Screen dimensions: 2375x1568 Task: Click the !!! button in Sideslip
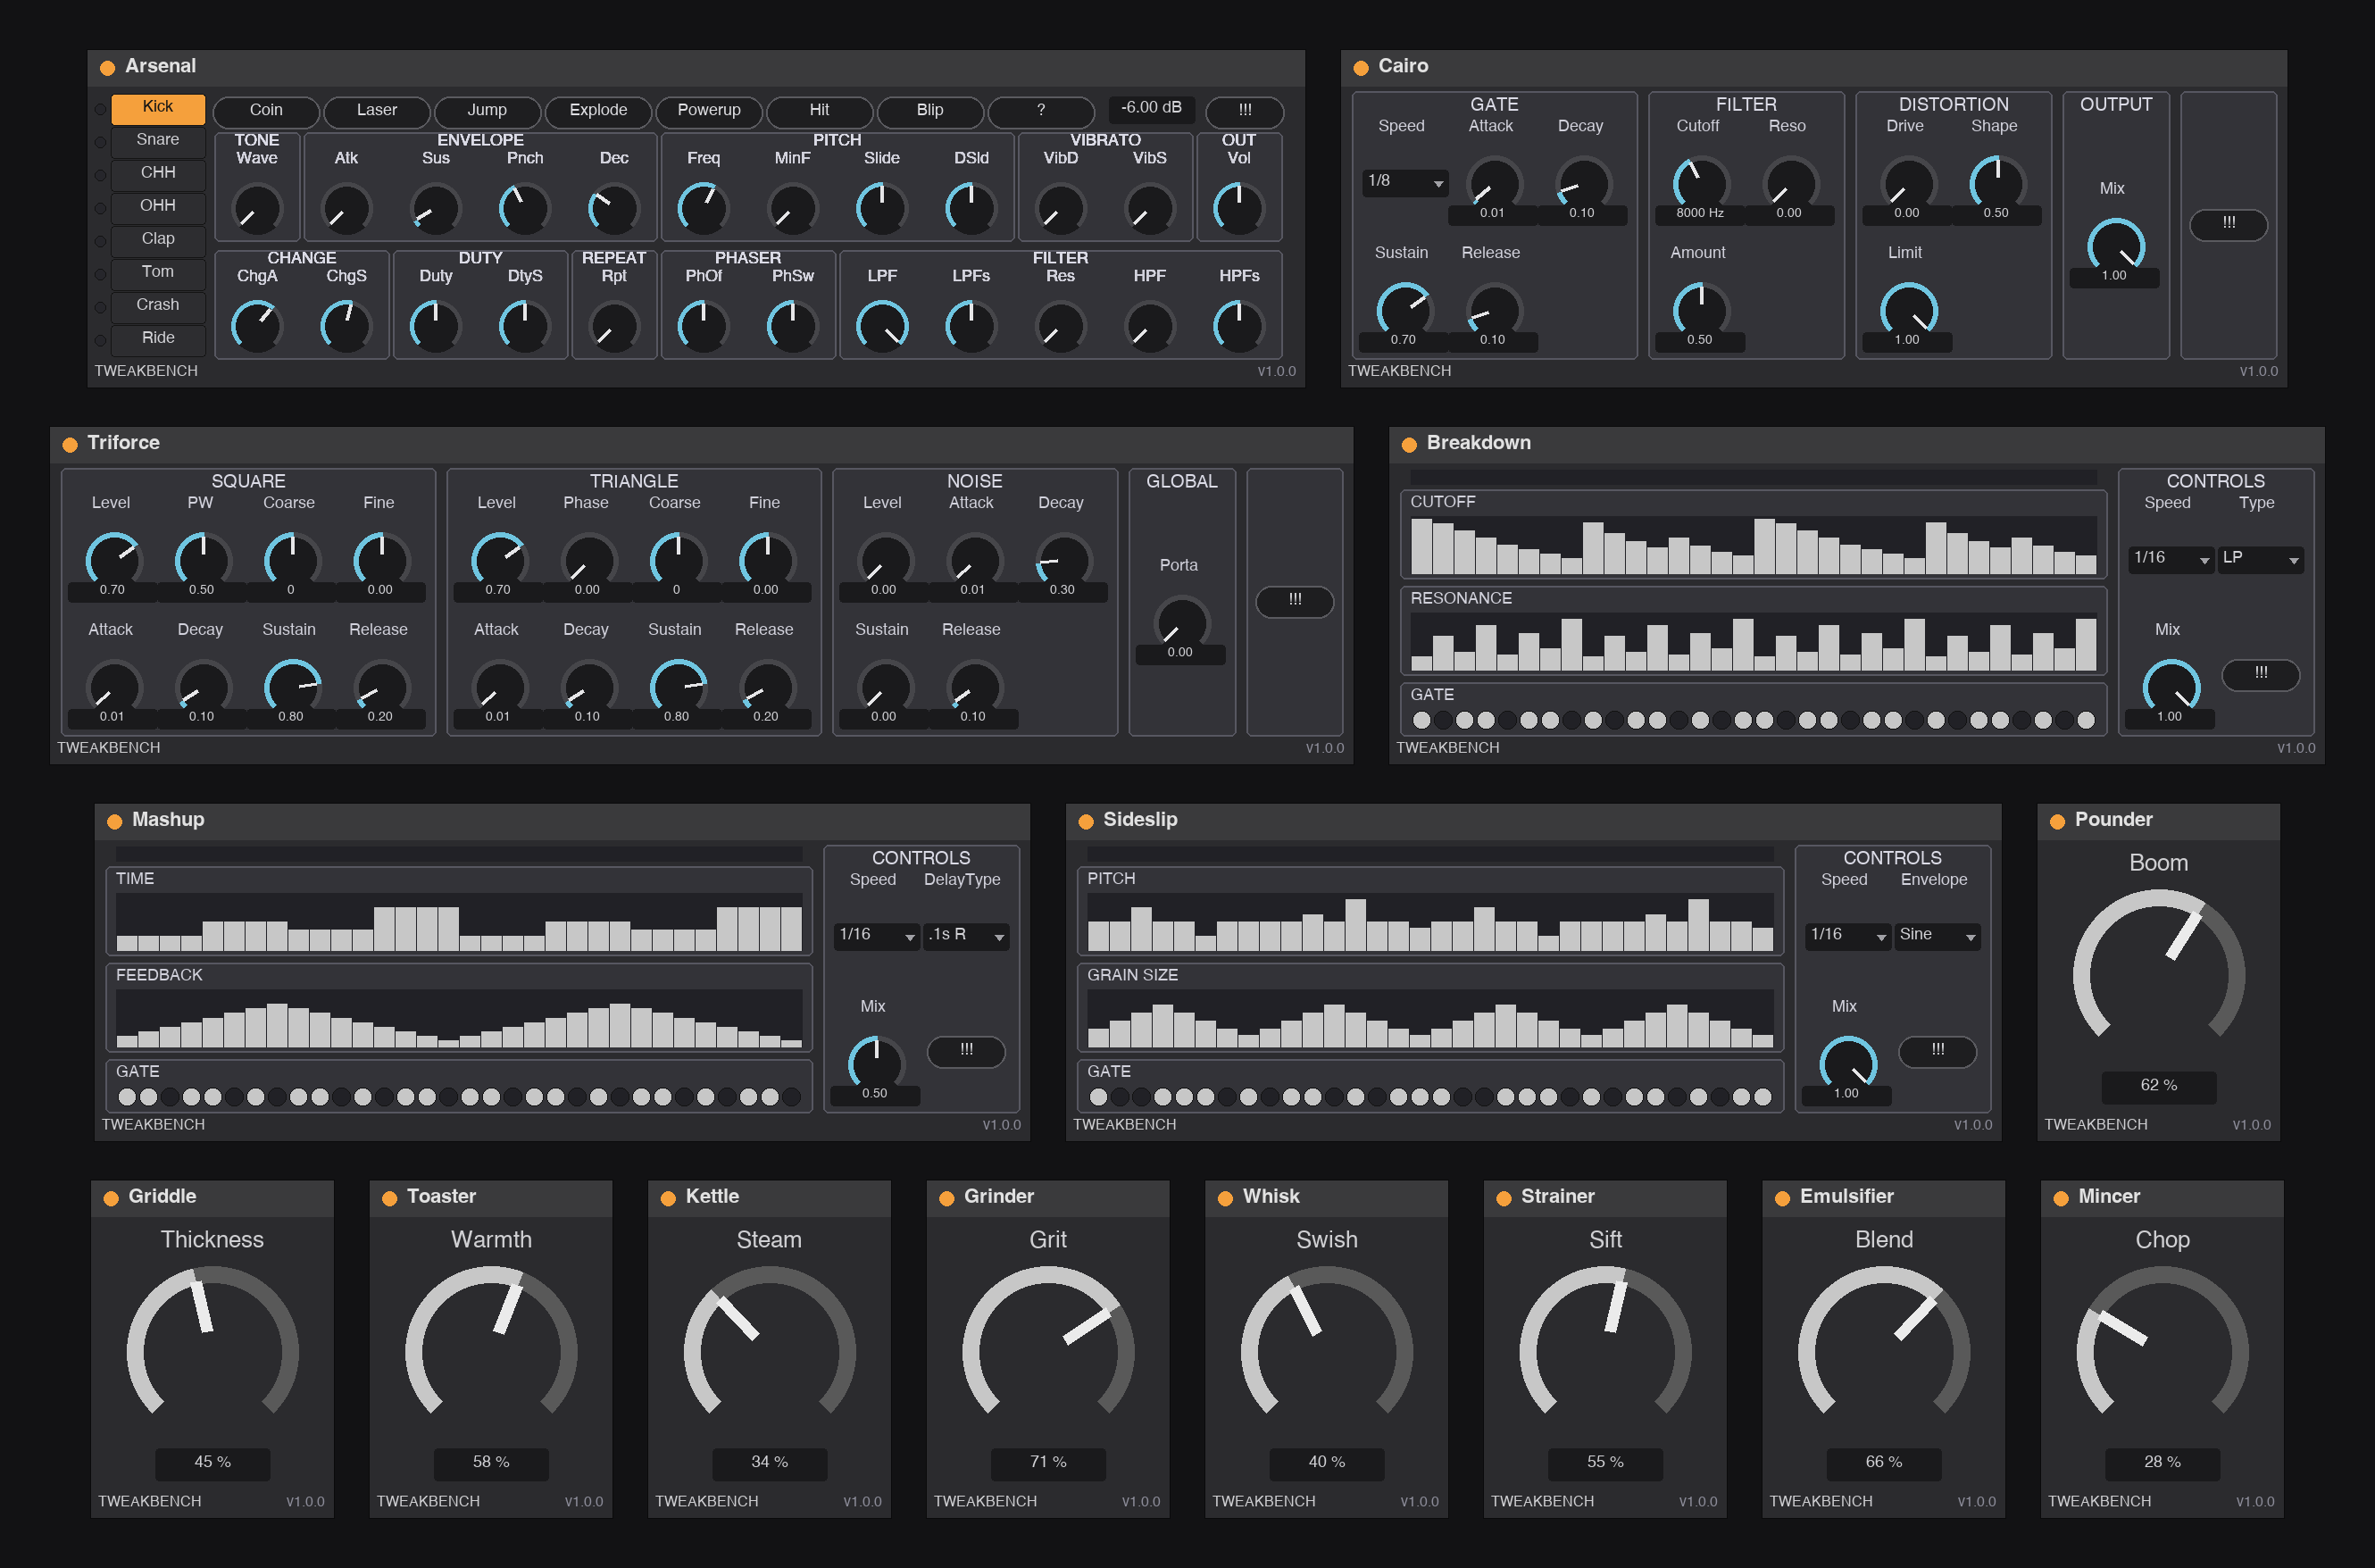pos(1938,1051)
